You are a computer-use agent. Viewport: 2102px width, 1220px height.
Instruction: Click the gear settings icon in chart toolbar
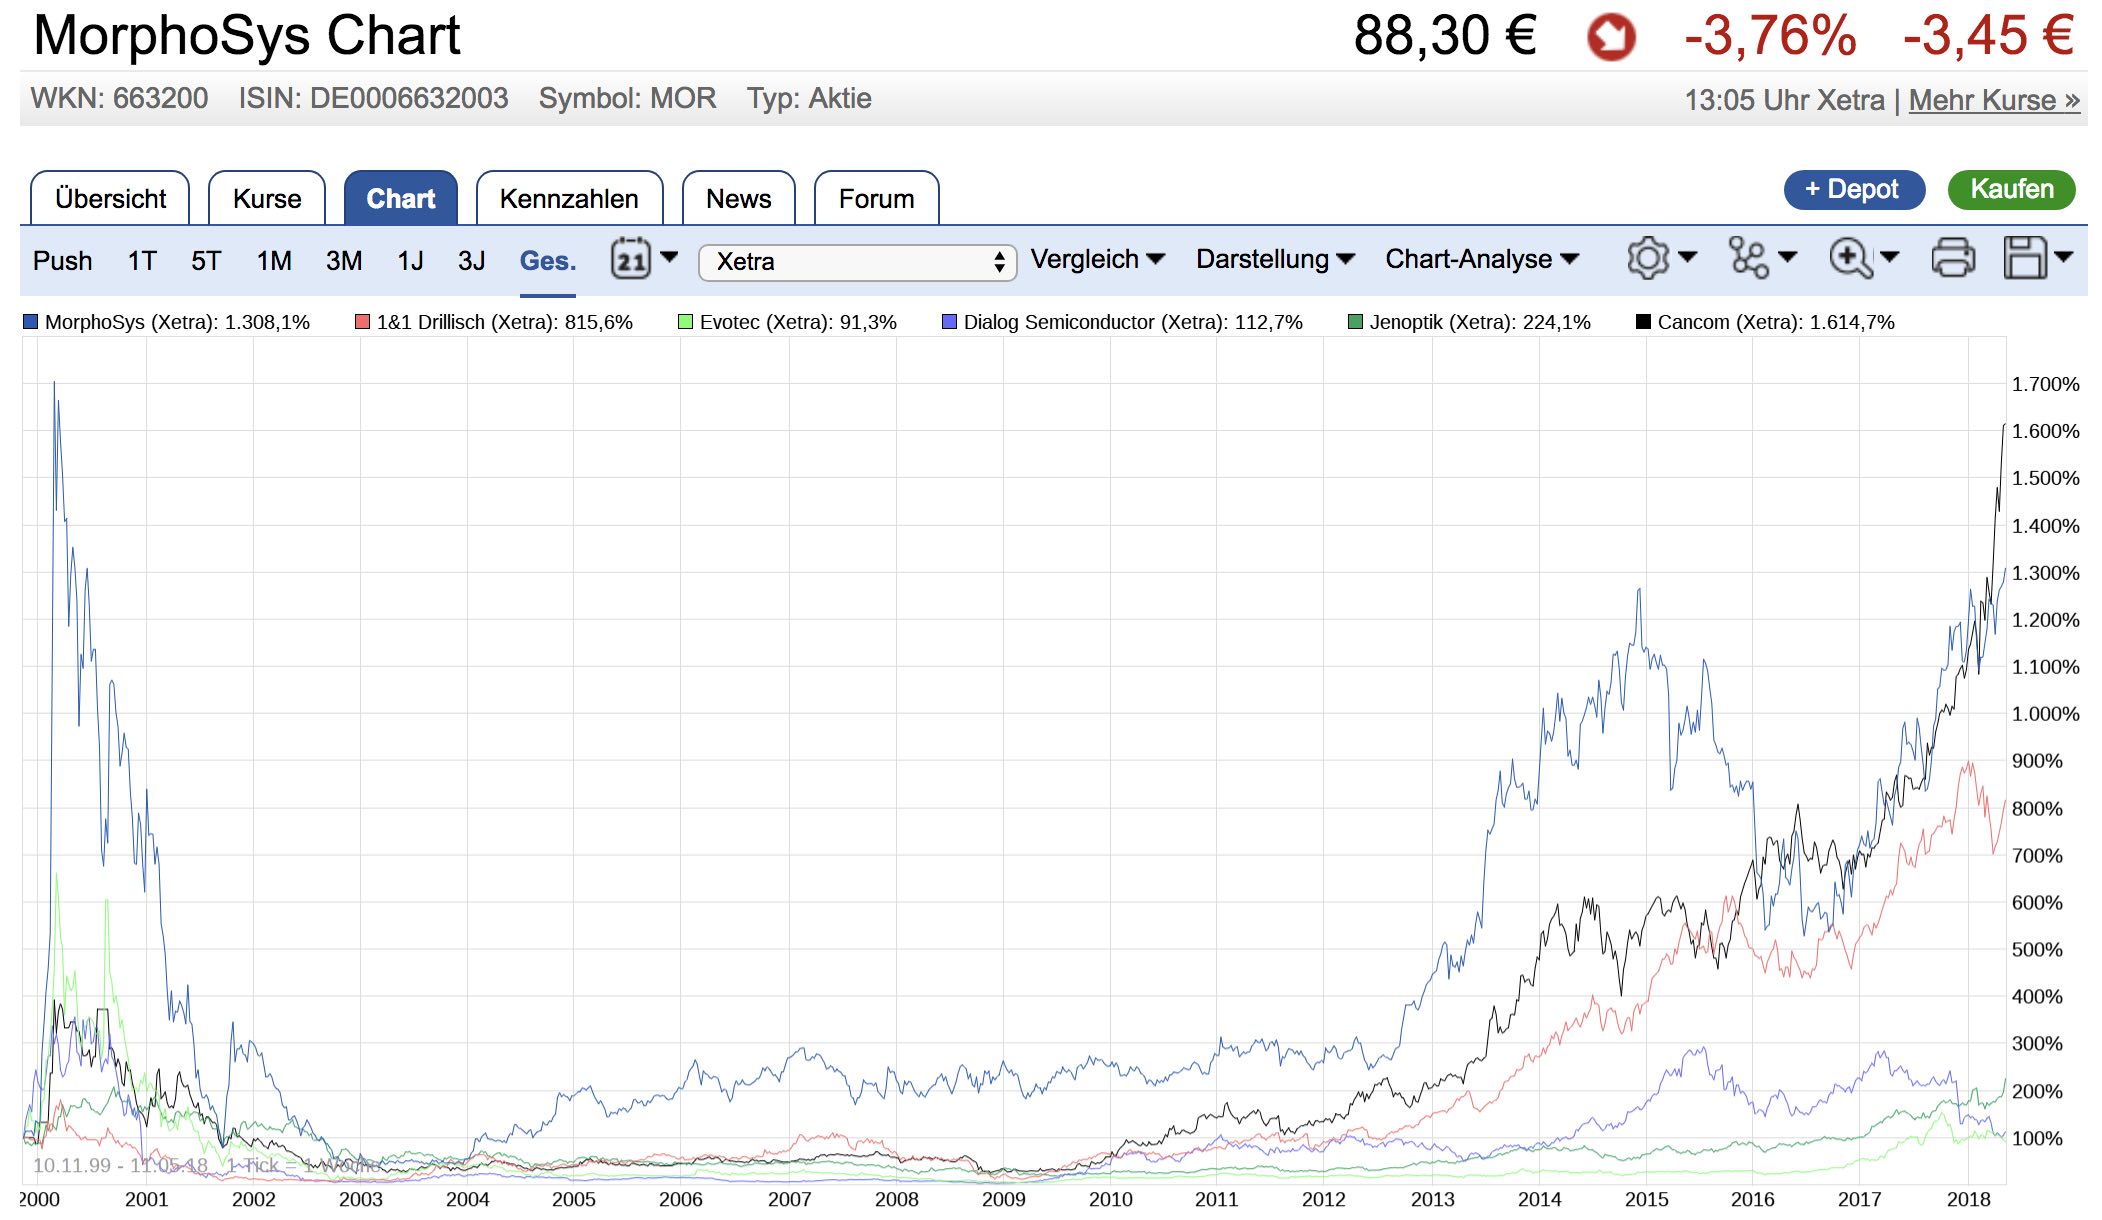(1648, 258)
